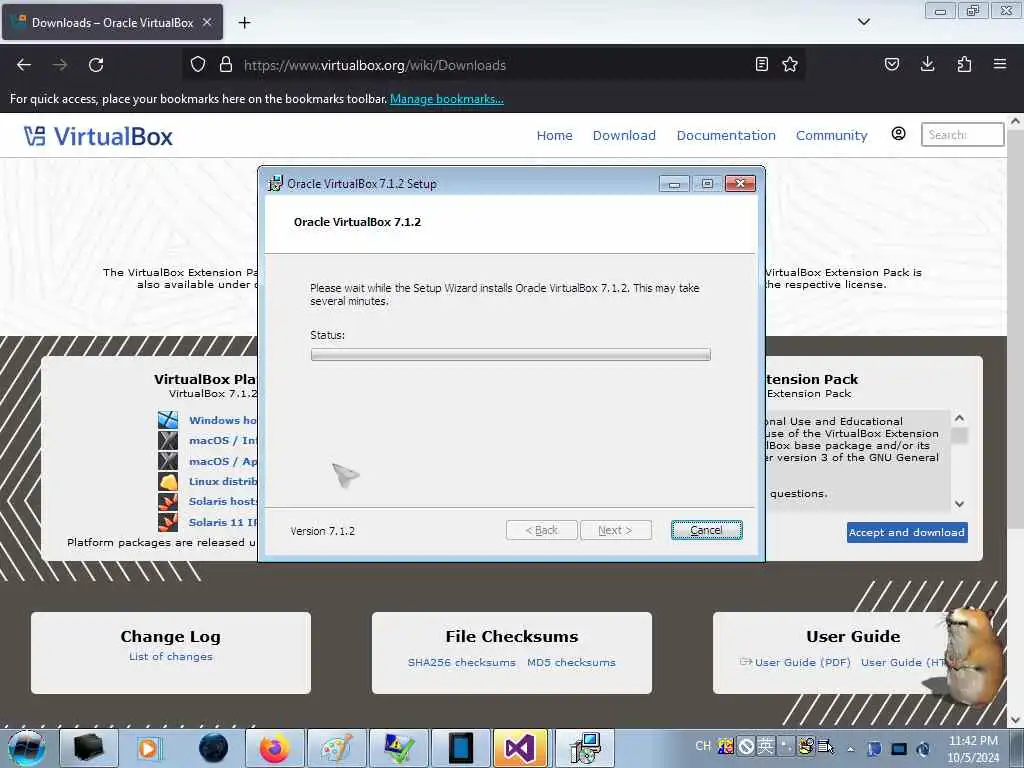Click the Solaris hosts package icon

pyautogui.click(x=168, y=502)
